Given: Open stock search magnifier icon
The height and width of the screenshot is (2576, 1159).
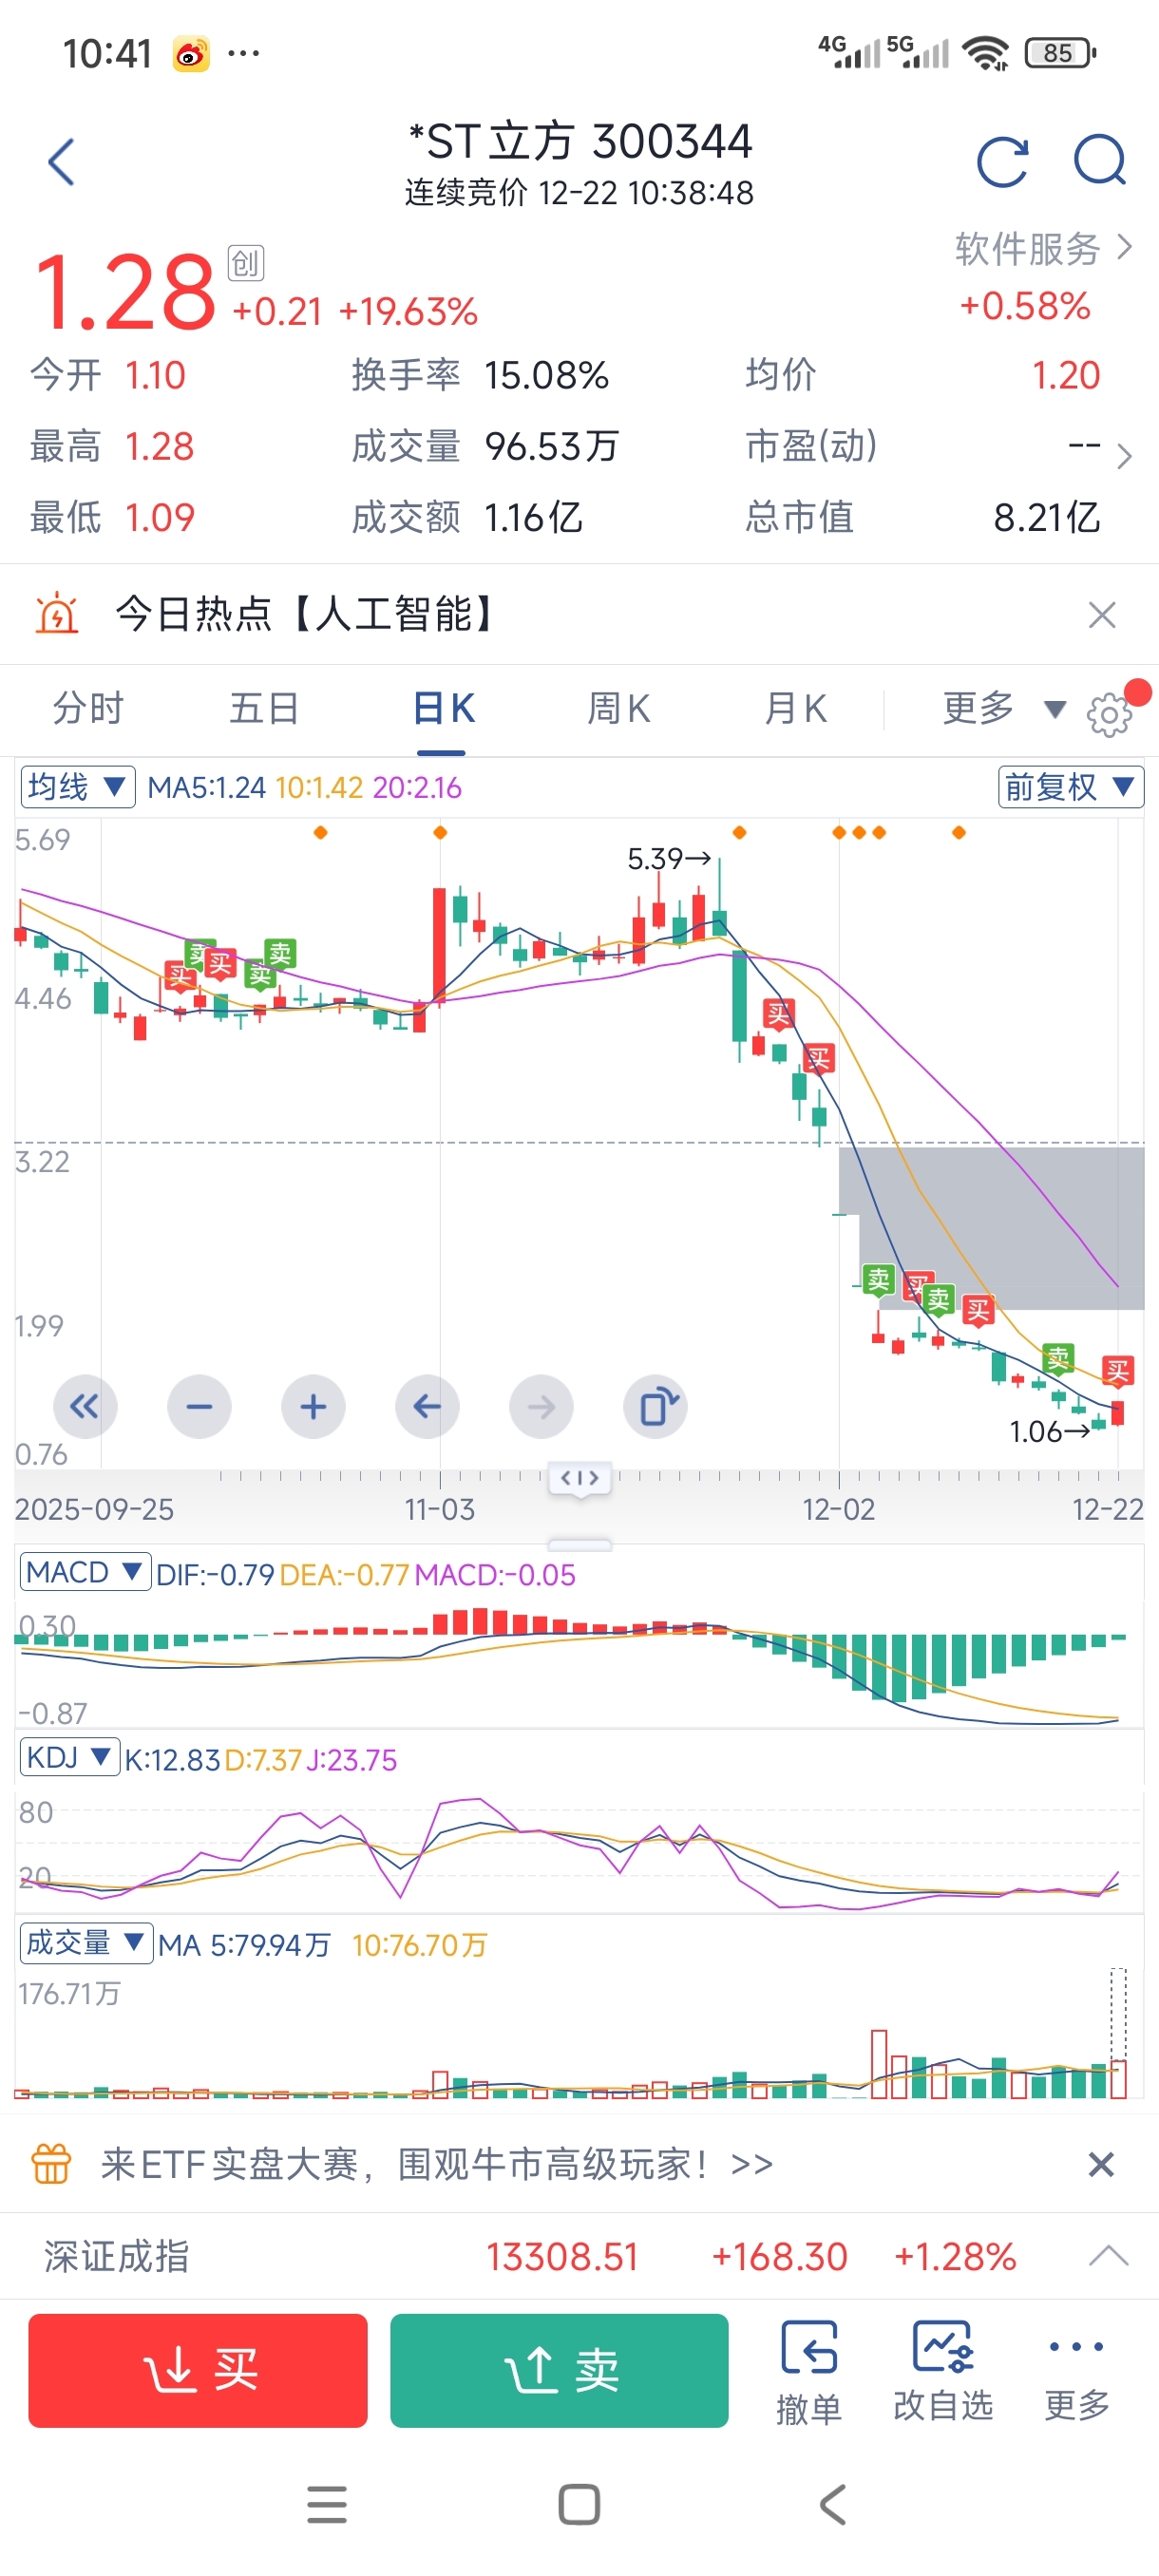Looking at the screenshot, I should (x=1099, y=161).
